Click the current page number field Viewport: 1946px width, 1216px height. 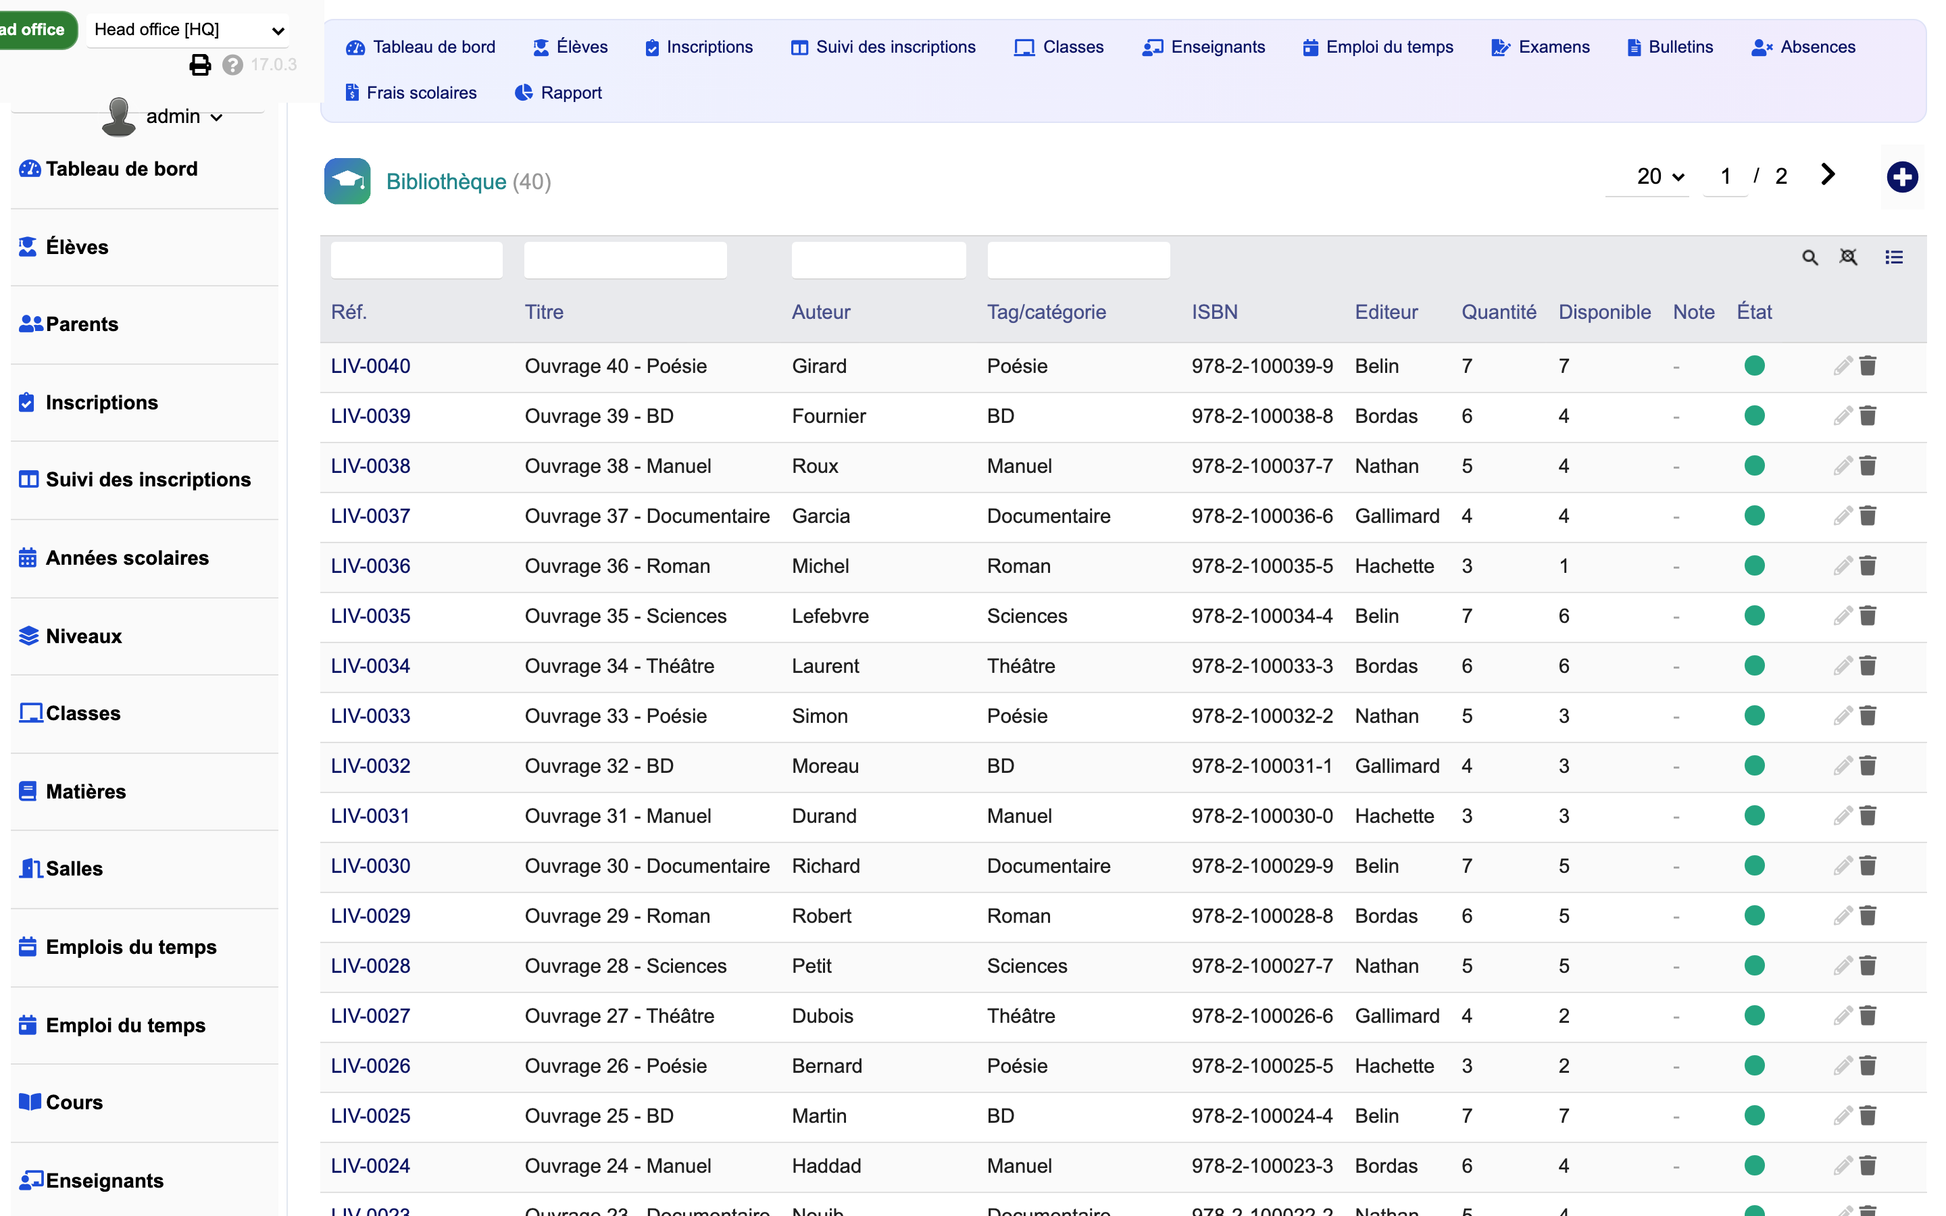[1725, 177]
